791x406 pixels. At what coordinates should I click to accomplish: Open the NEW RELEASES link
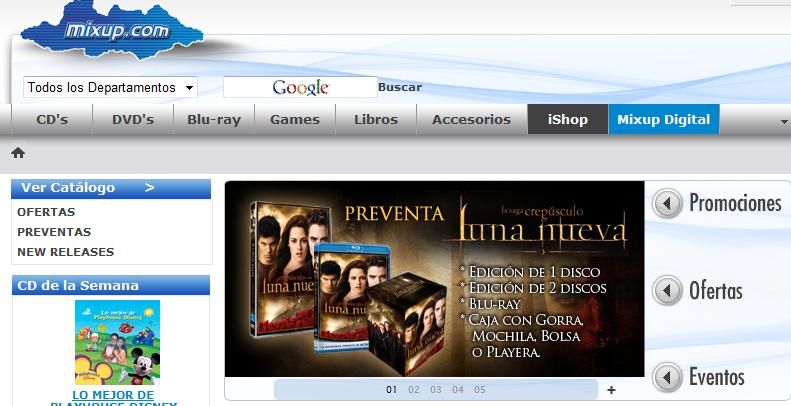66,252
